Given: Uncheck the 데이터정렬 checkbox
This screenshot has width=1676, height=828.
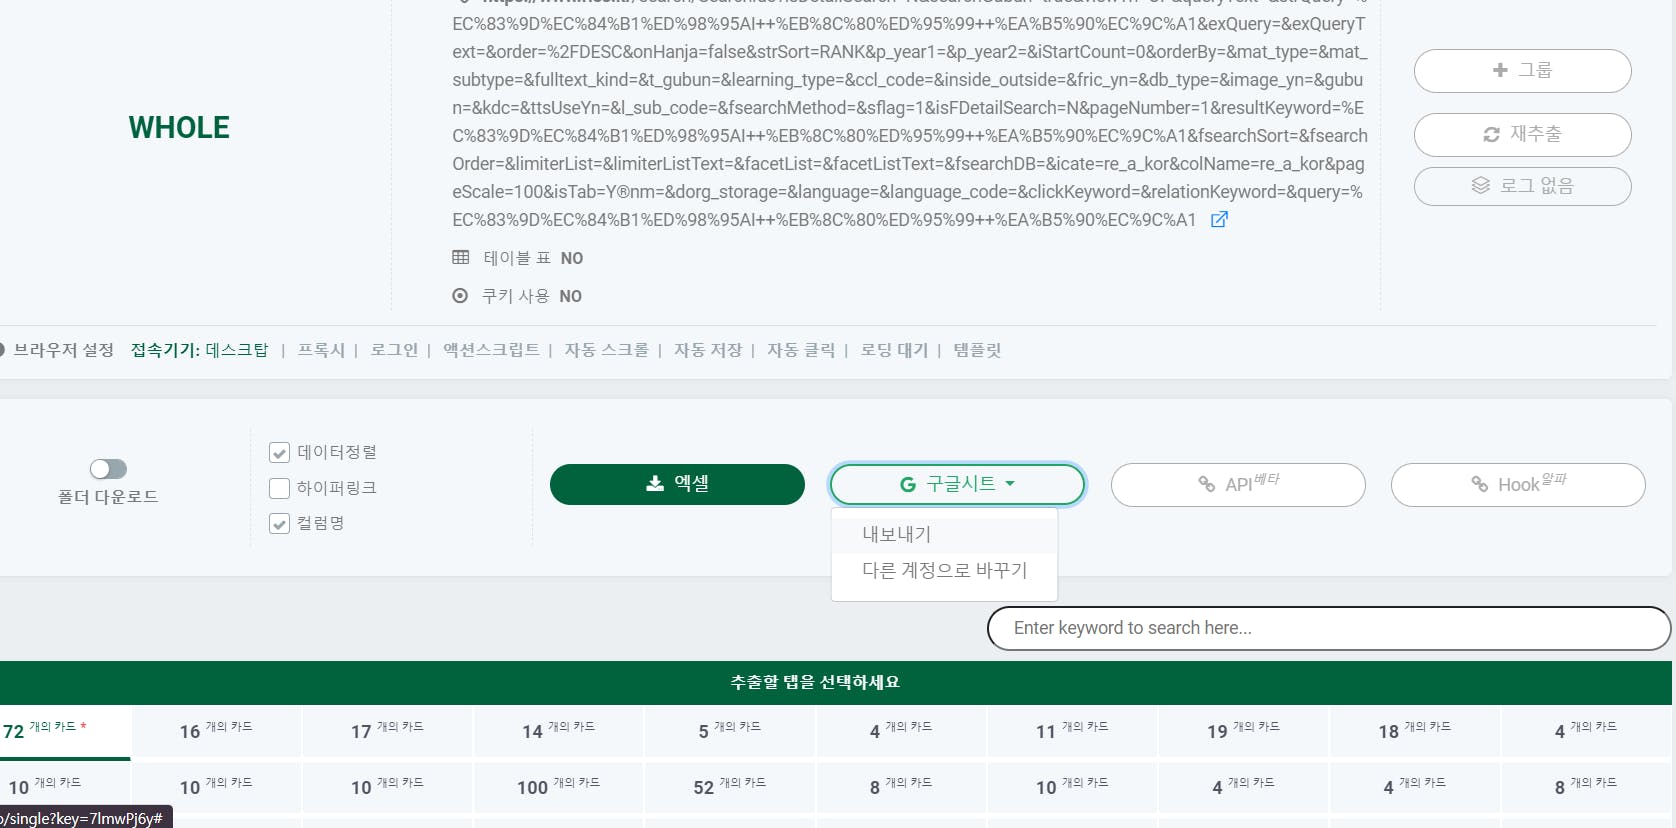Looking at the screenshot, I should click(x=280, y=453).
